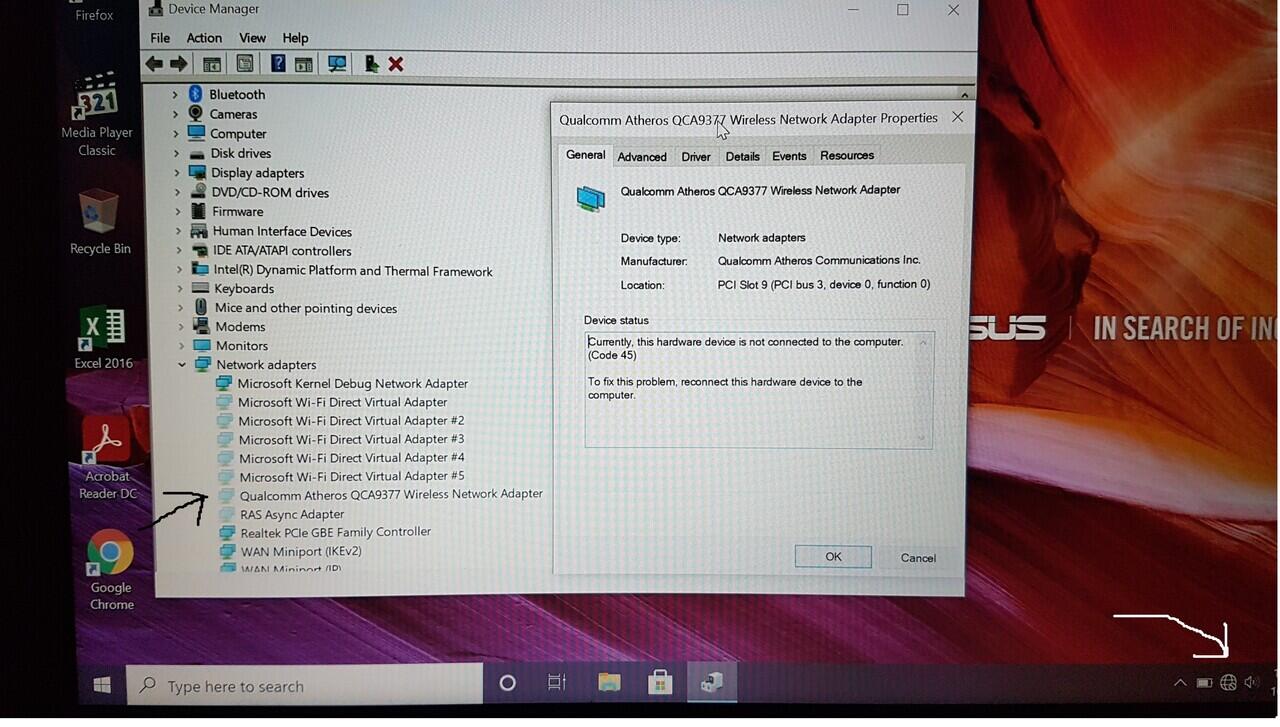Click the Device Manager taskbar icon
Viewport: 1280px width, 727px height.
[x=712, y=683]
